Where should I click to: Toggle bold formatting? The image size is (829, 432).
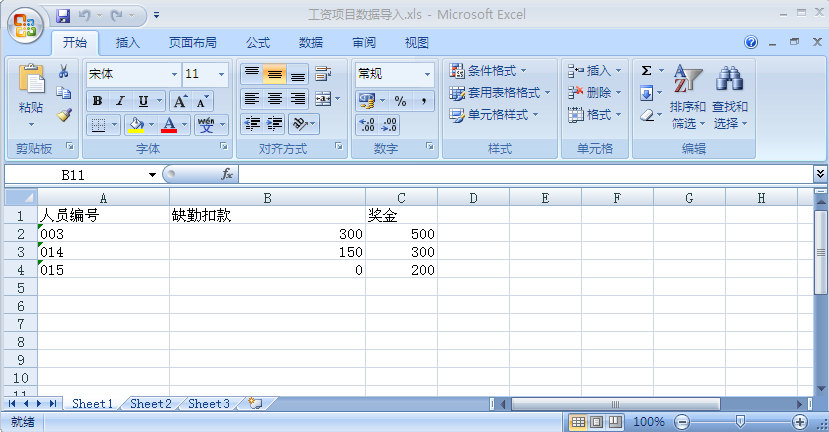pyautogui.click(x=97, y=101)
